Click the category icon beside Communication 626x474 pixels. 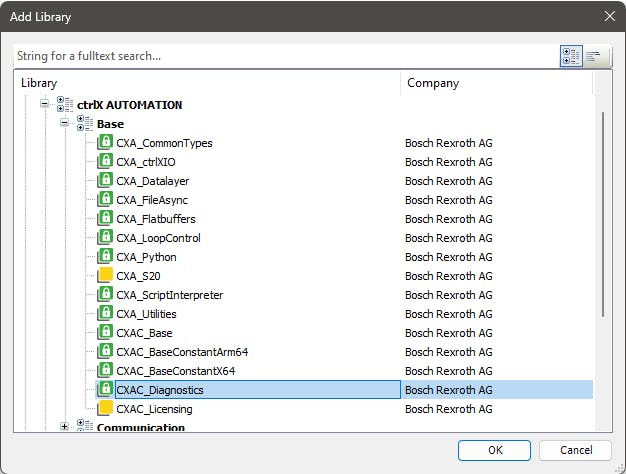pos(85,426)
